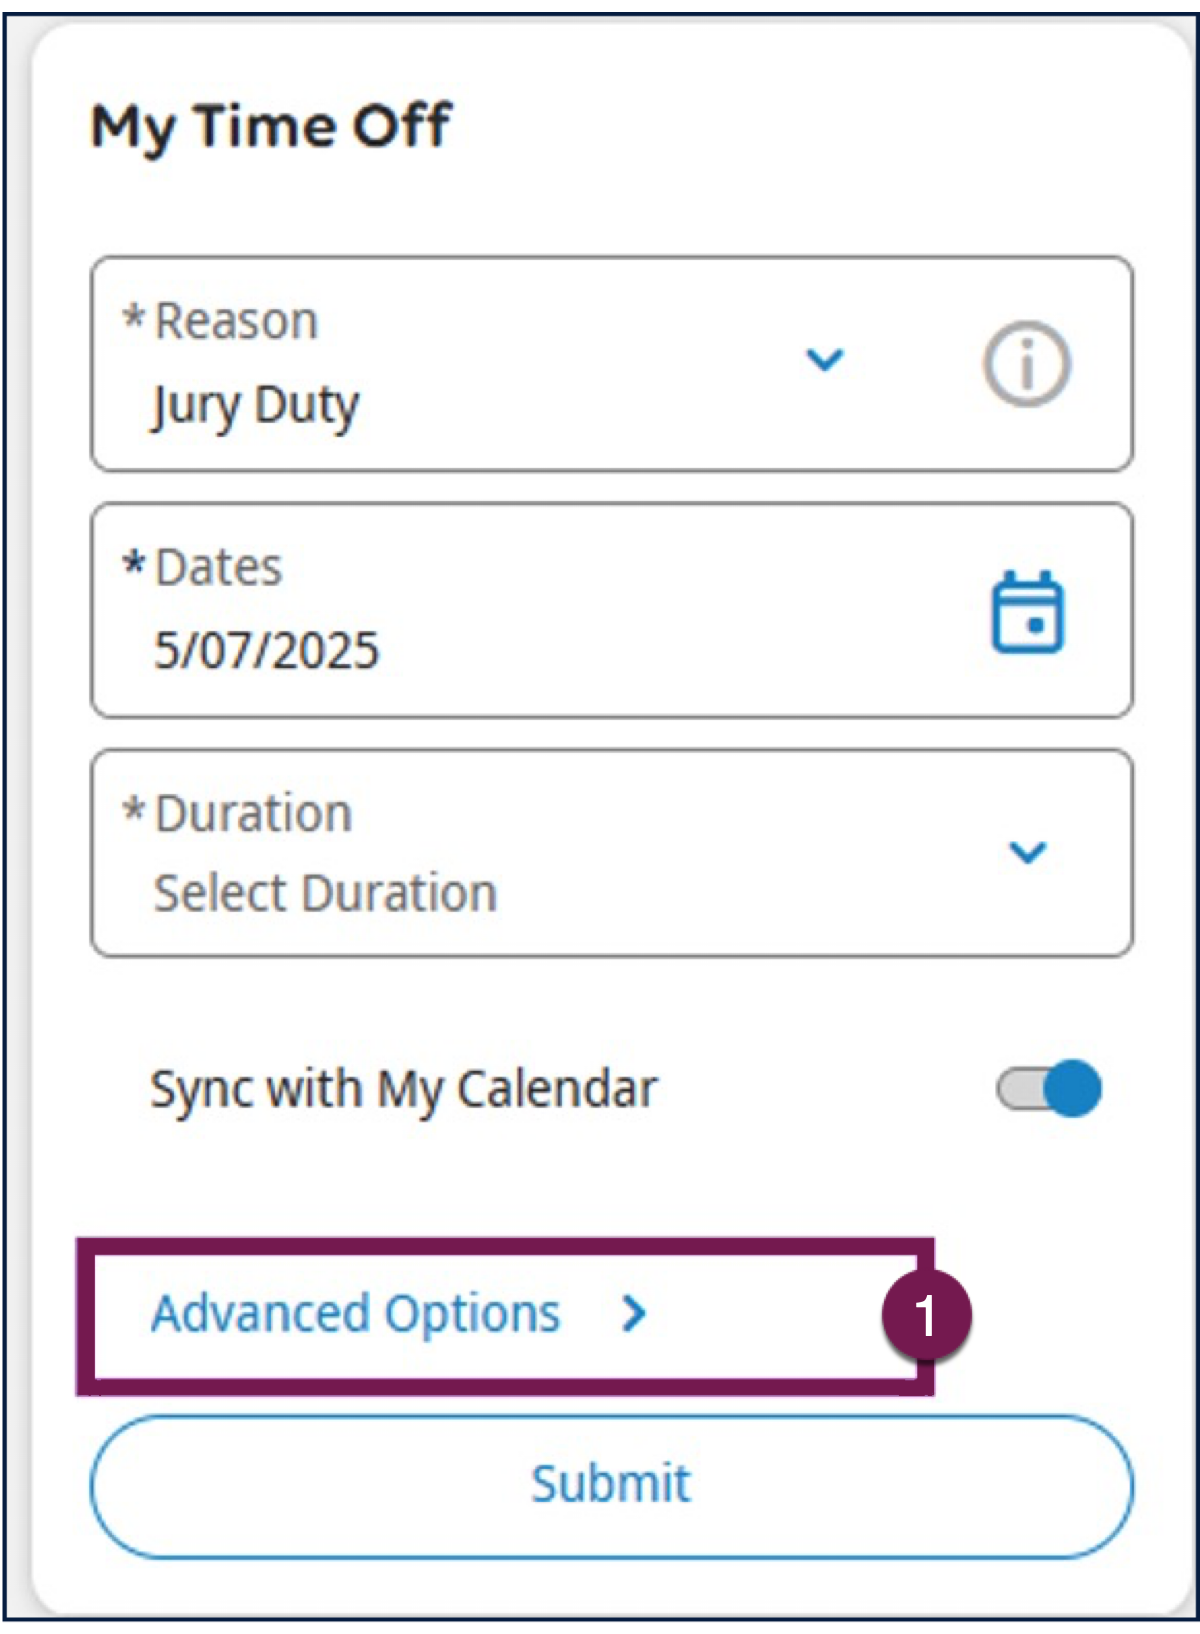The width and height of the screenshot is (1200, 1634).
Task: Click the Jury Duty reason value
Action: (256, 406)
